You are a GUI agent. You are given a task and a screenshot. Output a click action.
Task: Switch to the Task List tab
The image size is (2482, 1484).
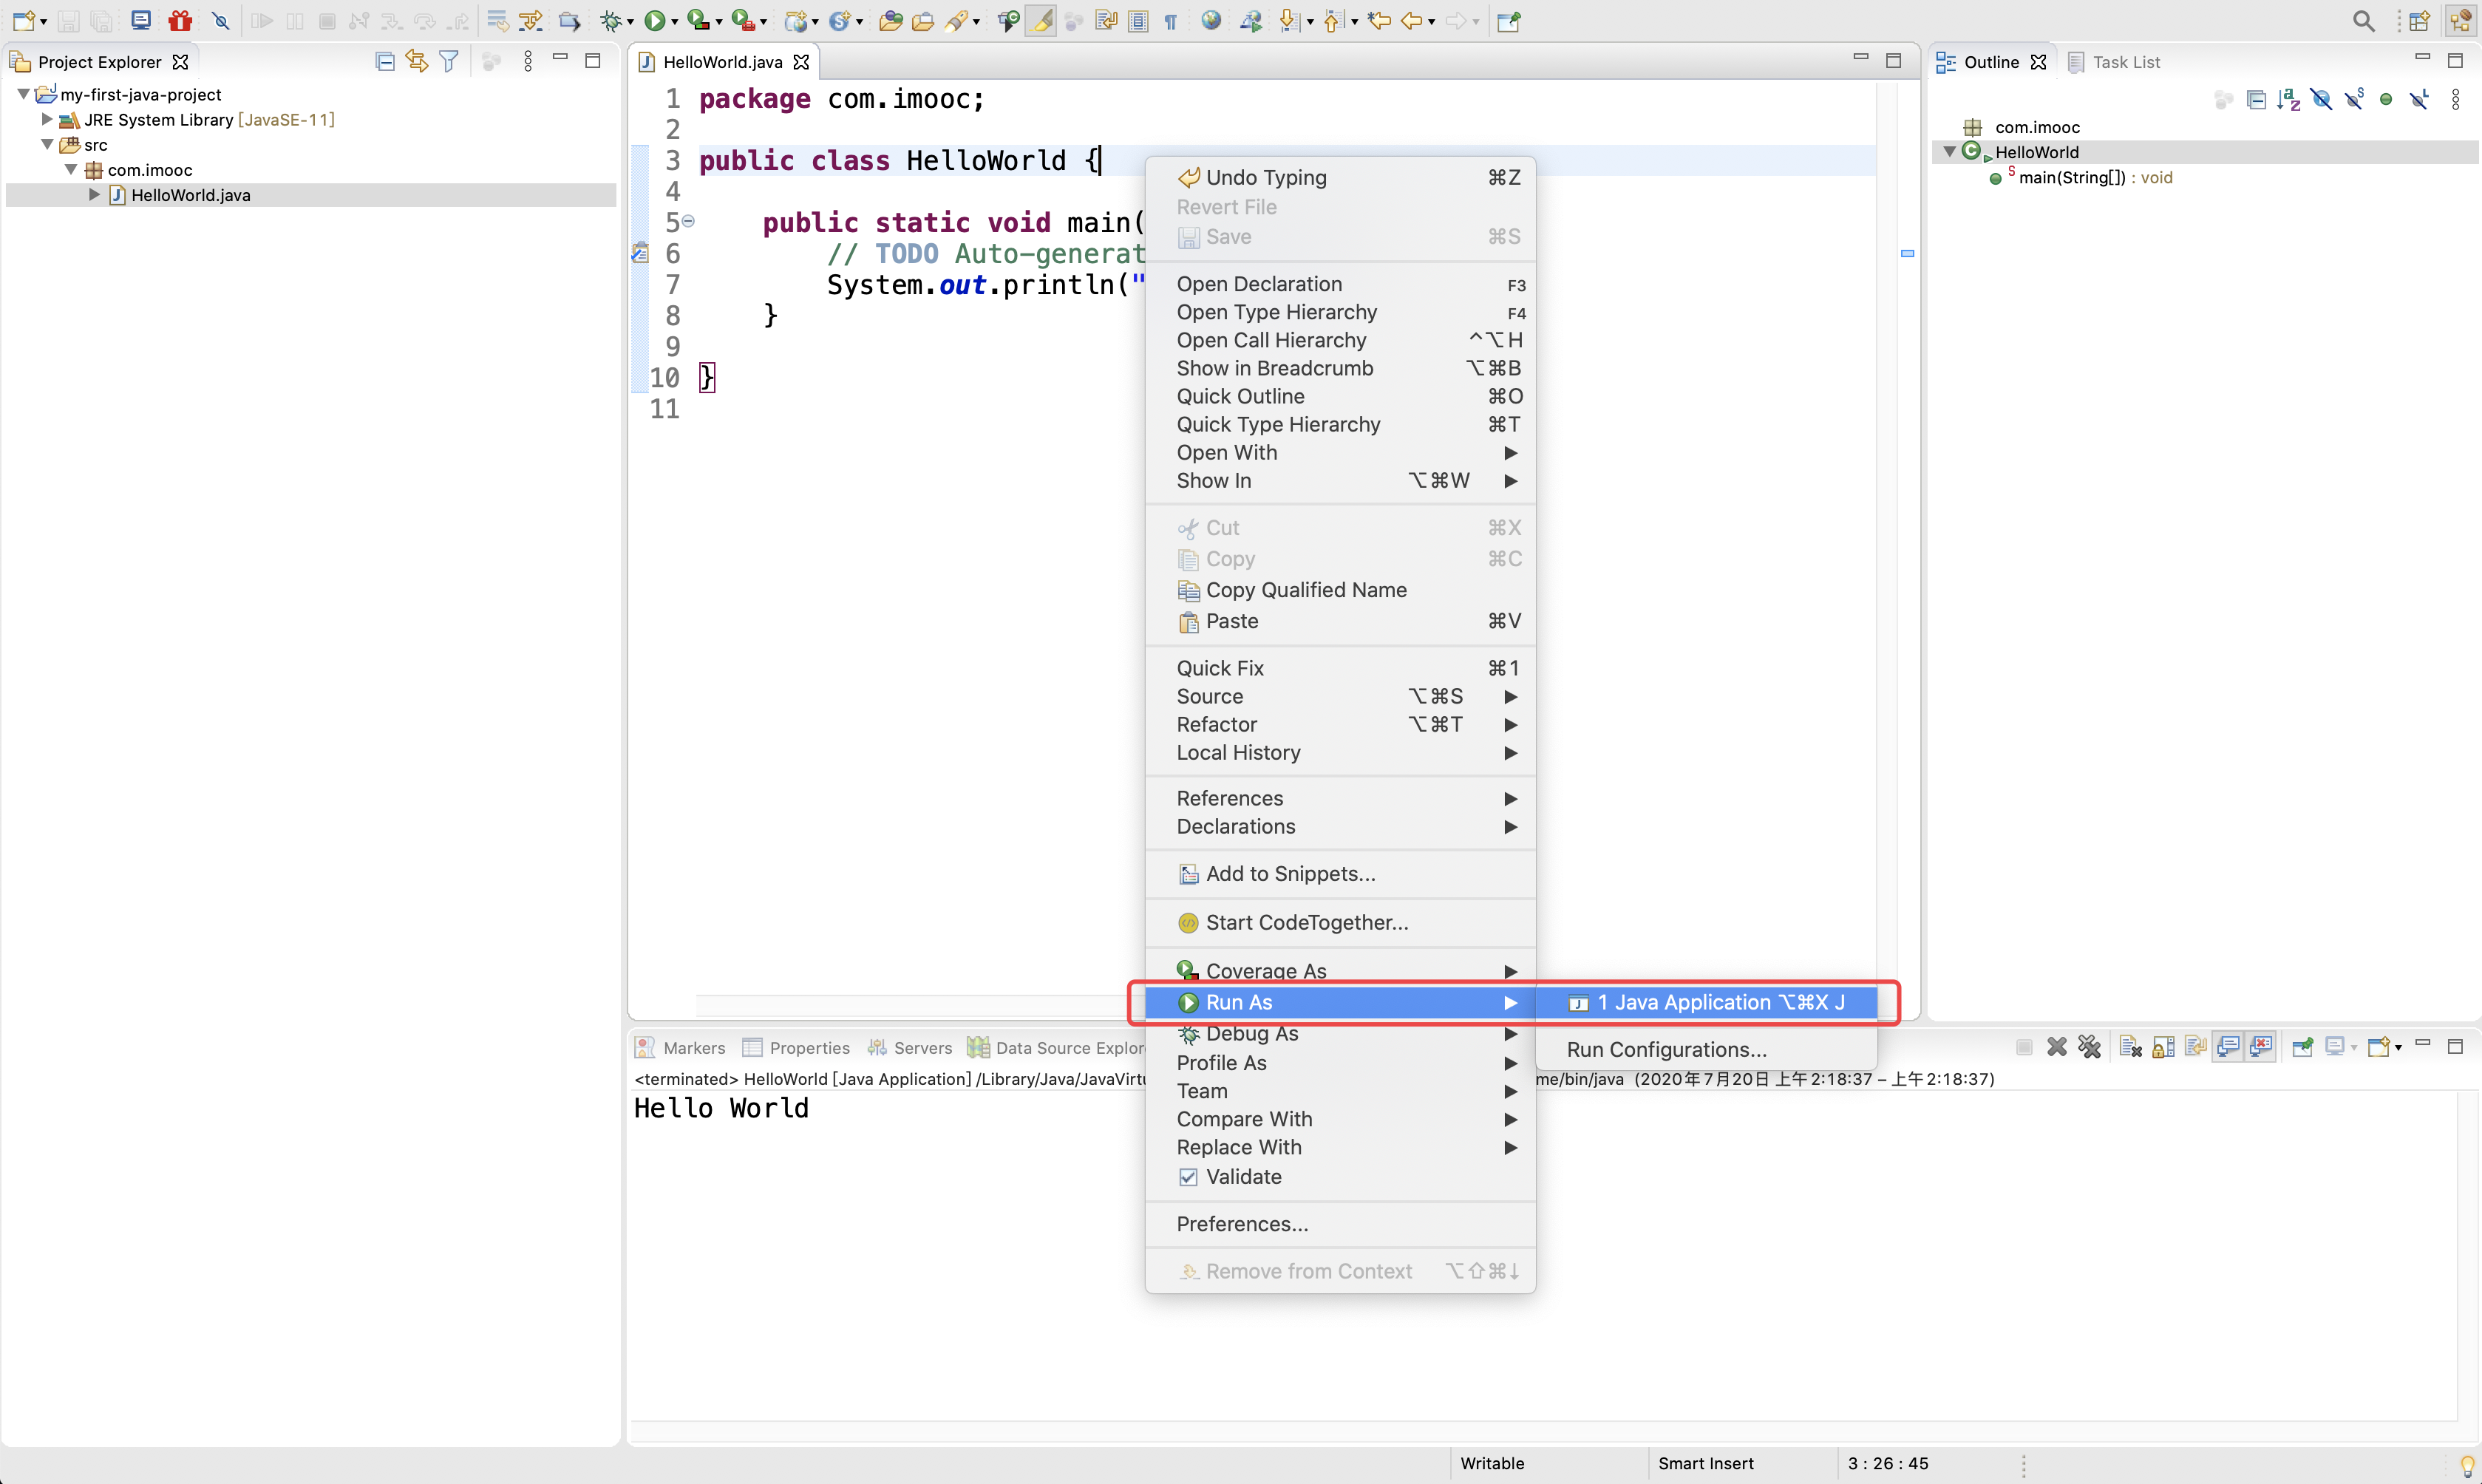click(2113, 62)
